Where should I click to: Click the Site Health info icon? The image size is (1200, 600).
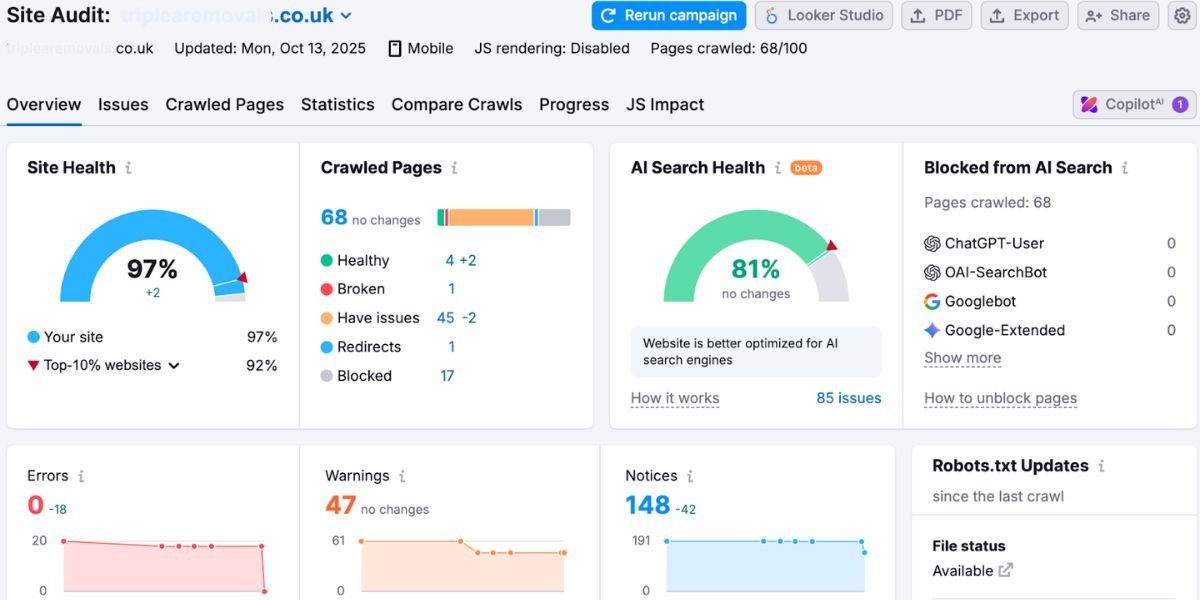(x=128, y=168)
